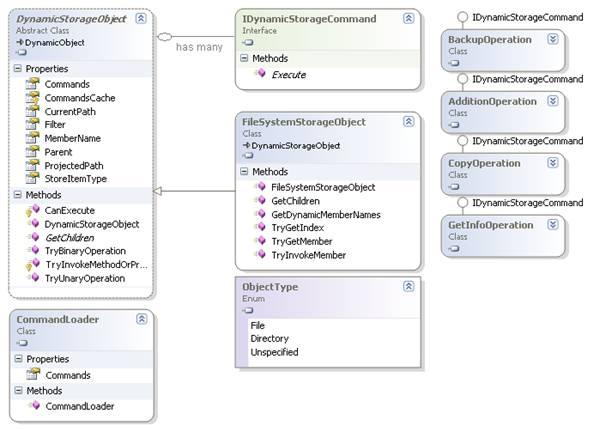Expand the GetInfoOperation class box
The height and width of the screenshot is (429, 589).
(553, 225)
